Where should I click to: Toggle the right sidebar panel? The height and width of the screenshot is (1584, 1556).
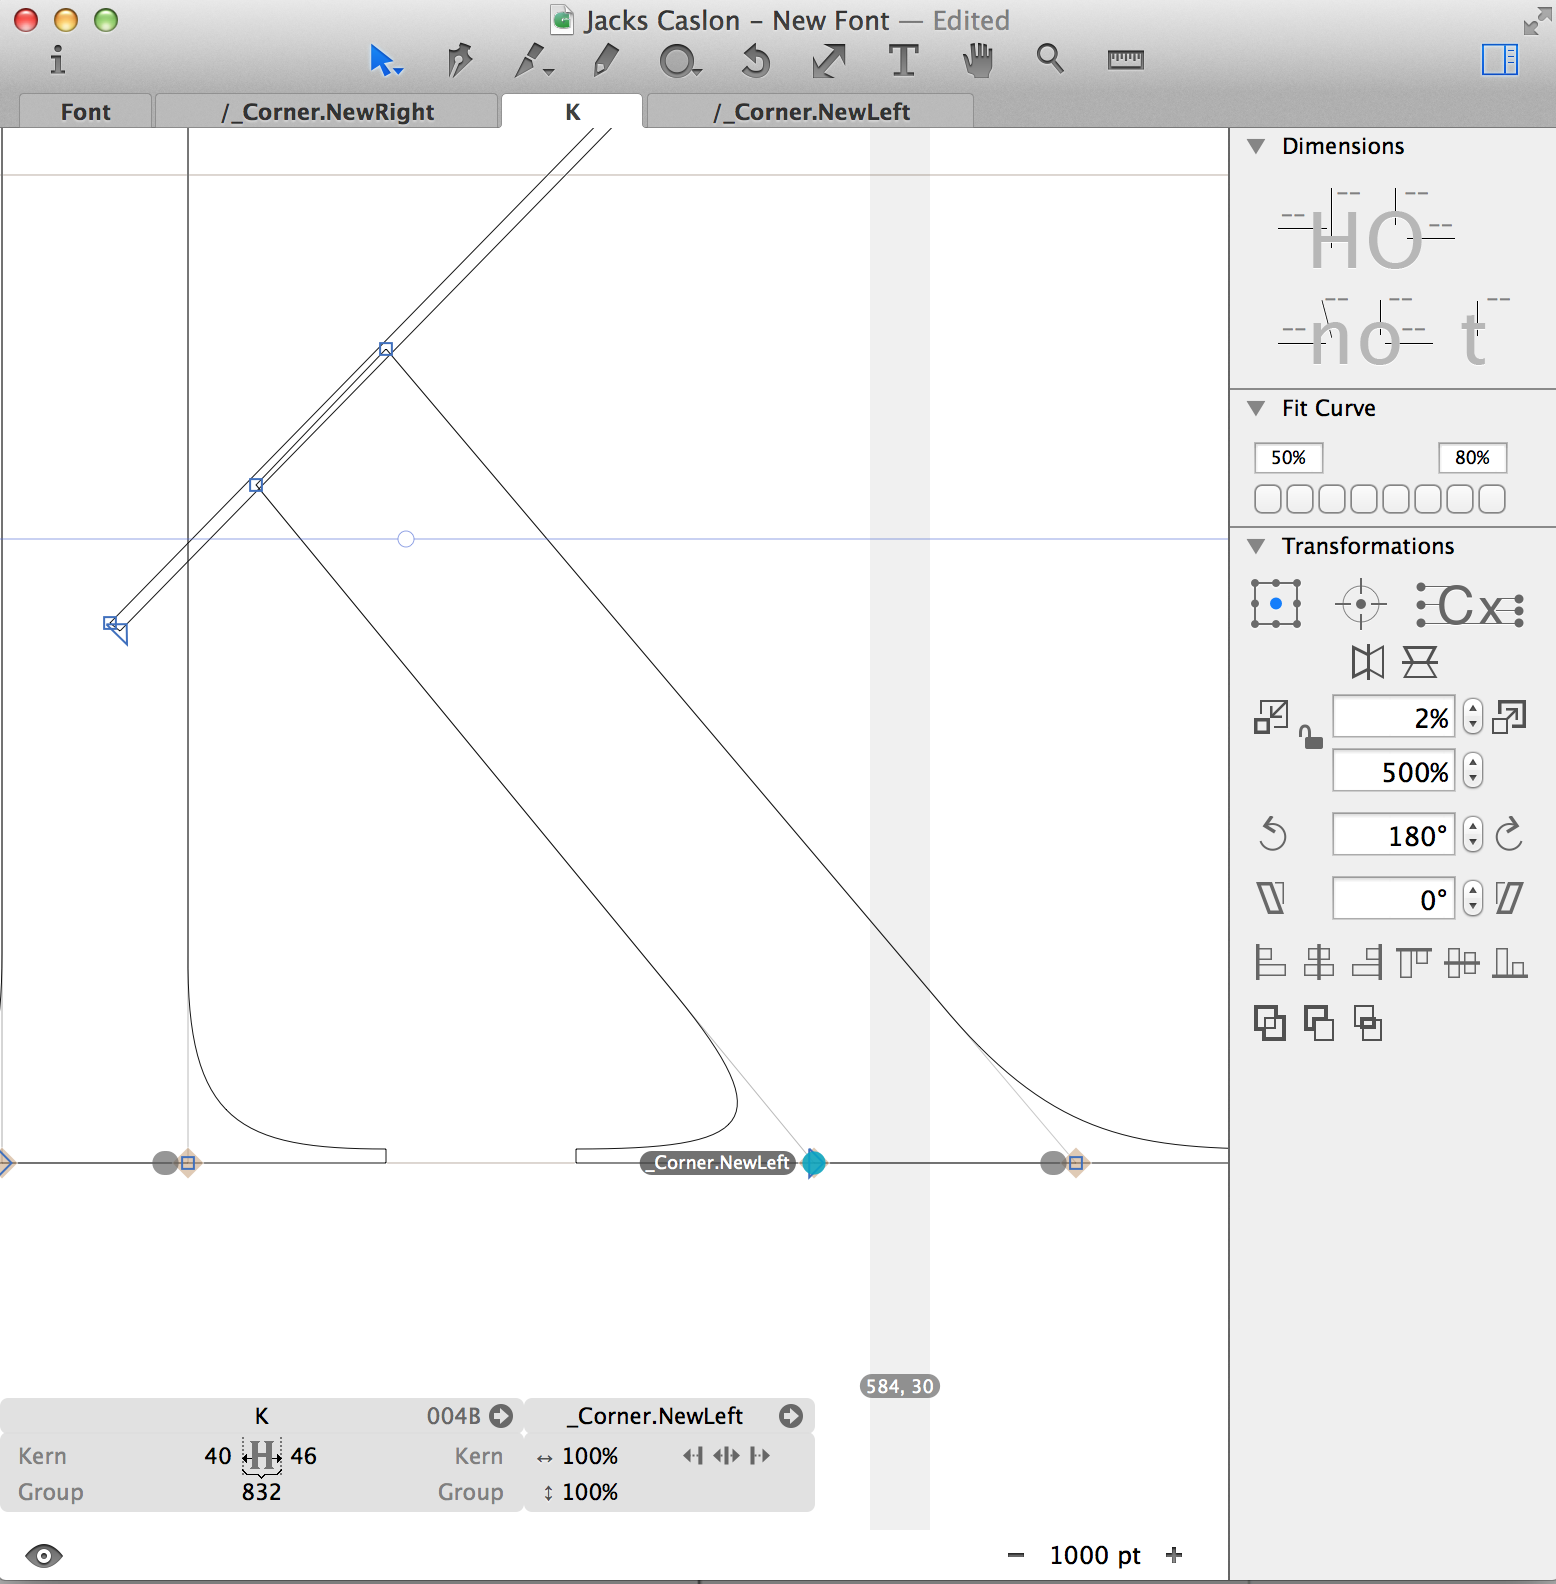point(1499,60)
